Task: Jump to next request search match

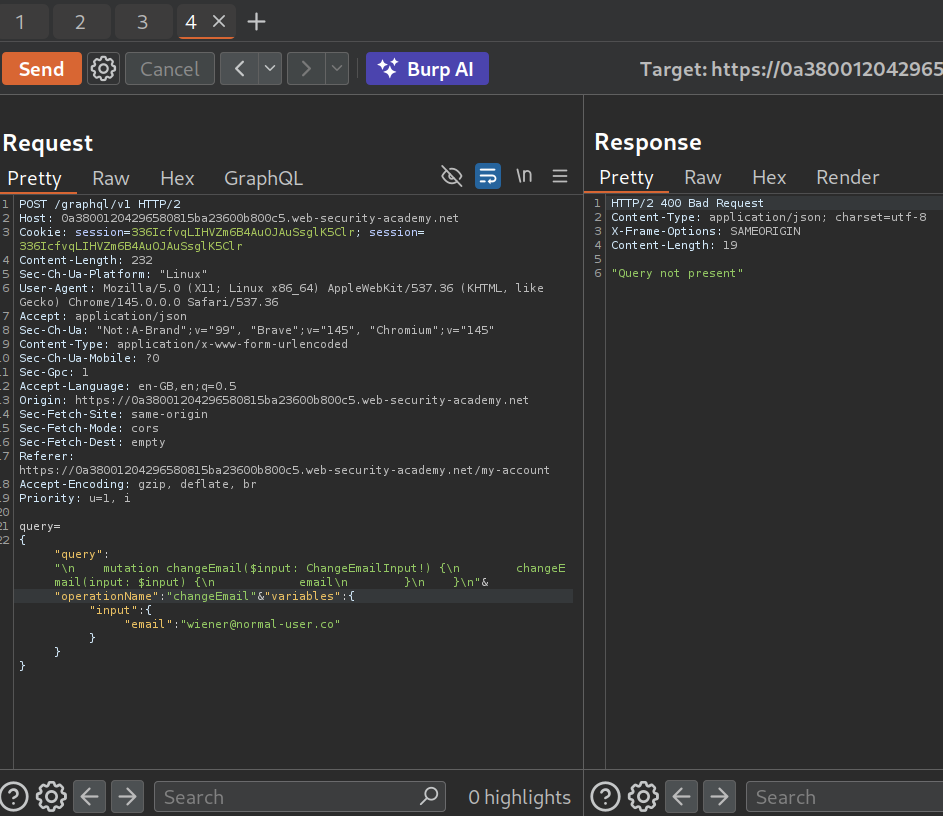Action: (127, 796)
